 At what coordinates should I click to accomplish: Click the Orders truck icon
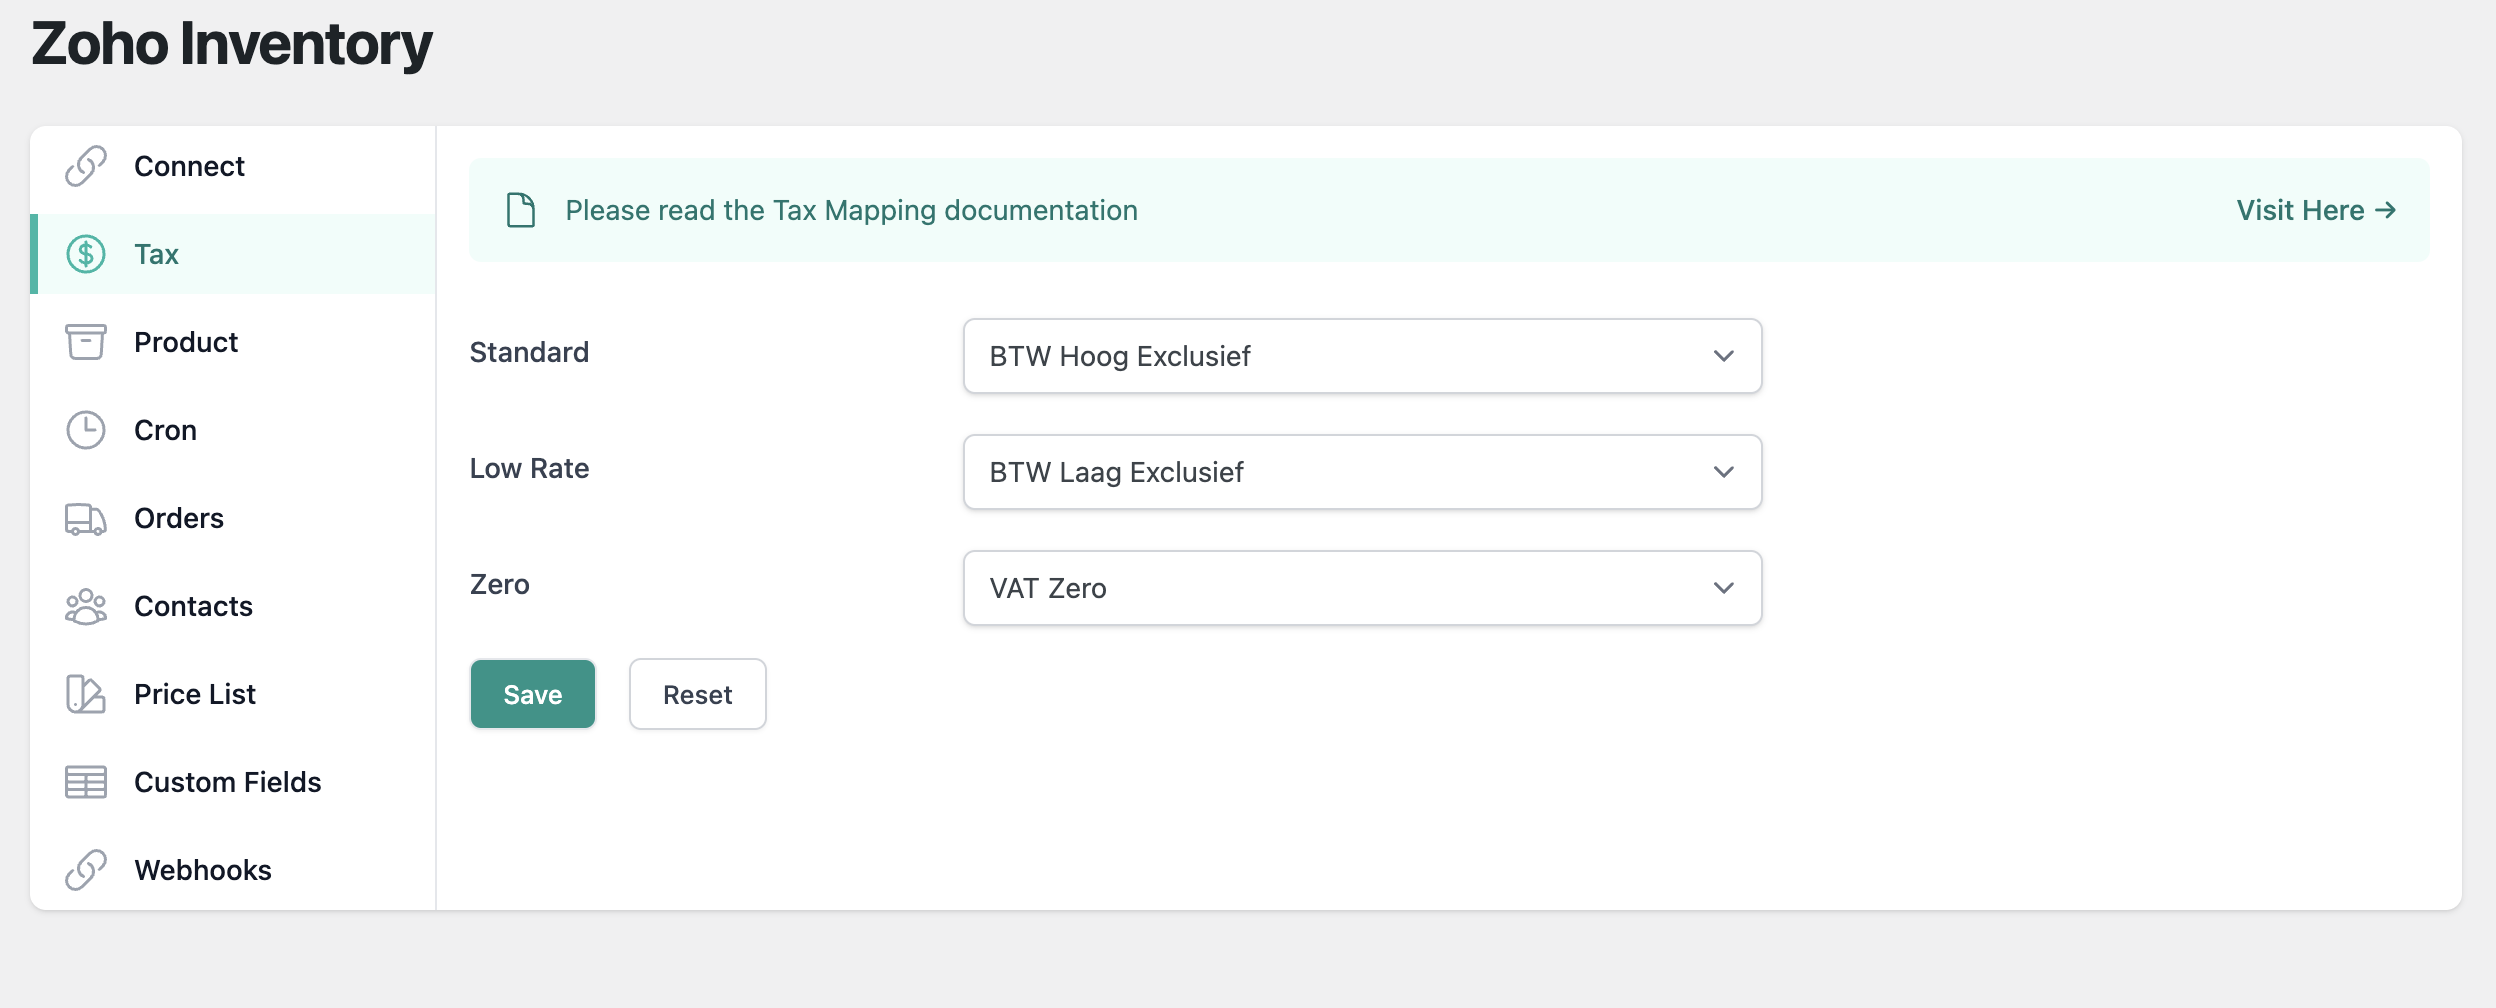tap(86, 519)
